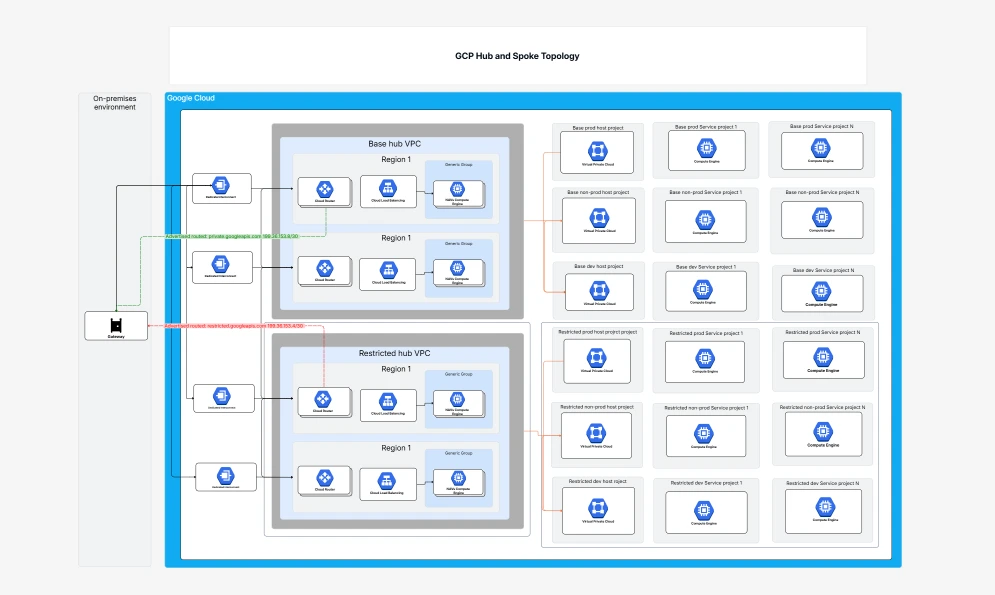Click the red restricted.googleapis.com advertised route label
Image resolution: width=995 pixels, height=595 pixels.
click(234, 326)
